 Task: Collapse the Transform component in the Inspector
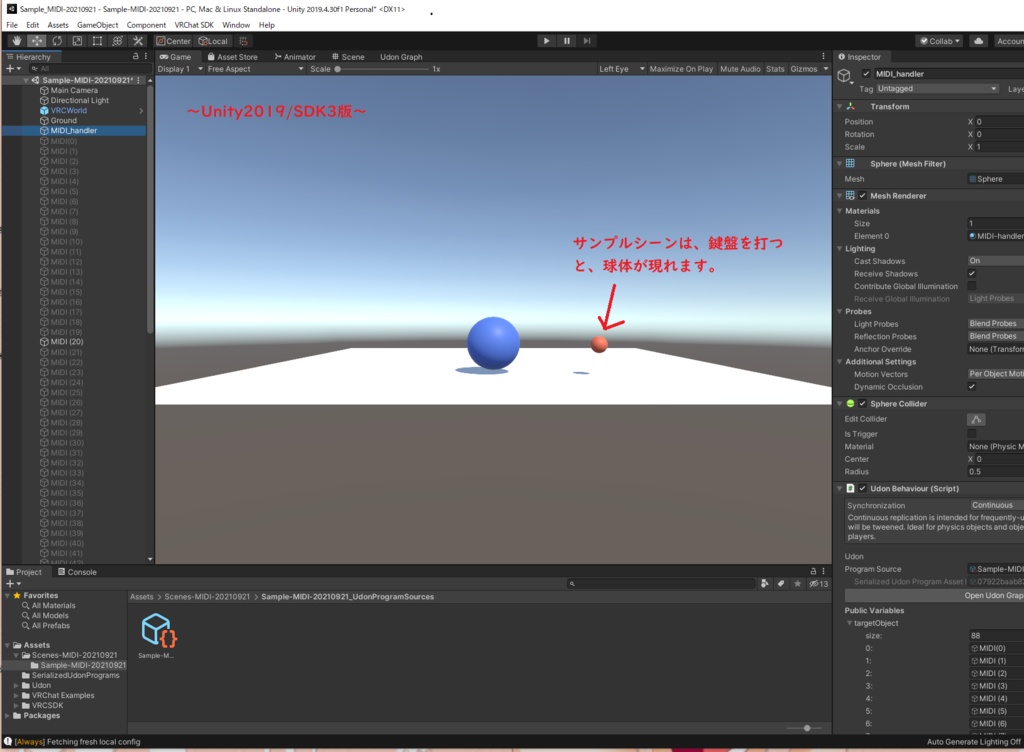839,106
